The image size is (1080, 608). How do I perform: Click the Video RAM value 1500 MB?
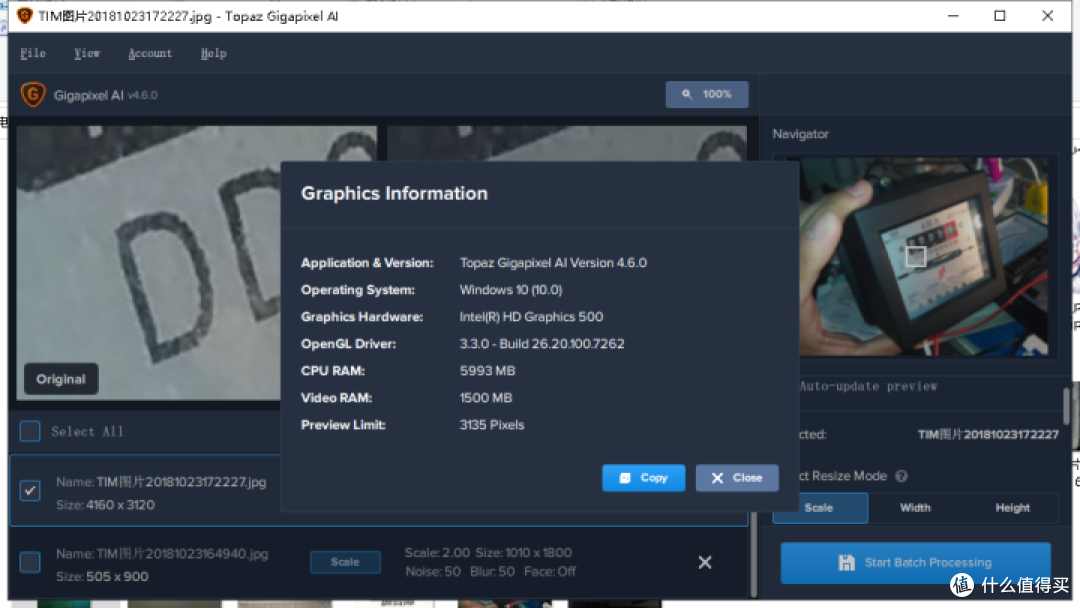pos(486,398)
